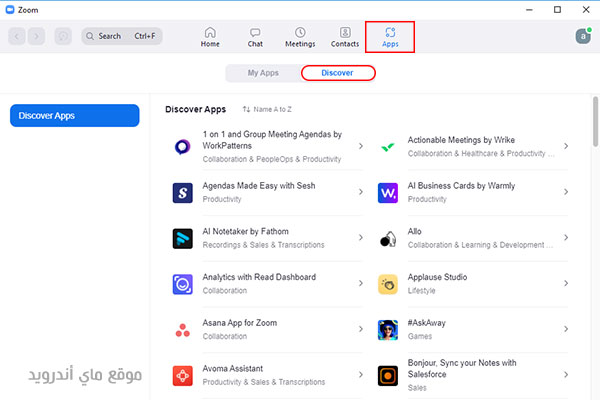Click the Zoom logo in title bar
The image size is (600, 400).
click(x=10, y=10)
